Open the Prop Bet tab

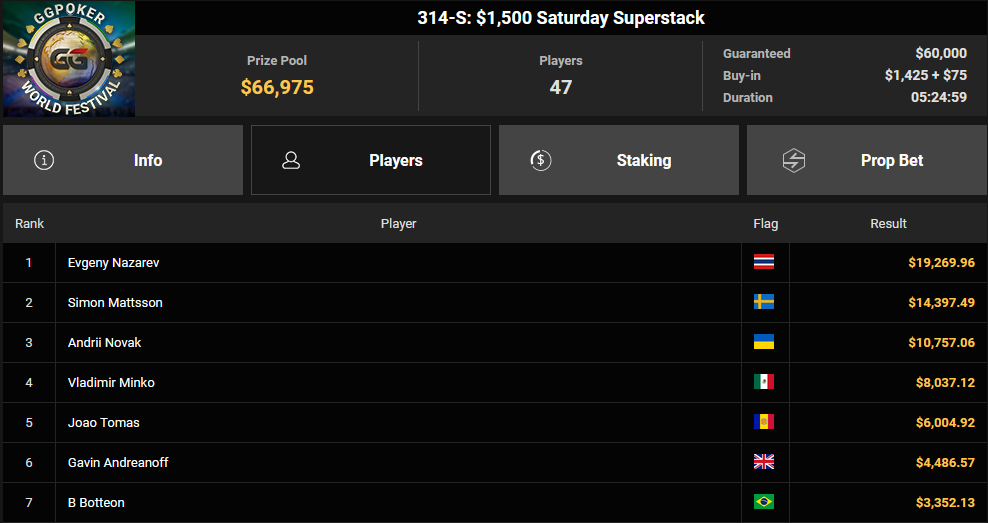click(x=866, y=160)
